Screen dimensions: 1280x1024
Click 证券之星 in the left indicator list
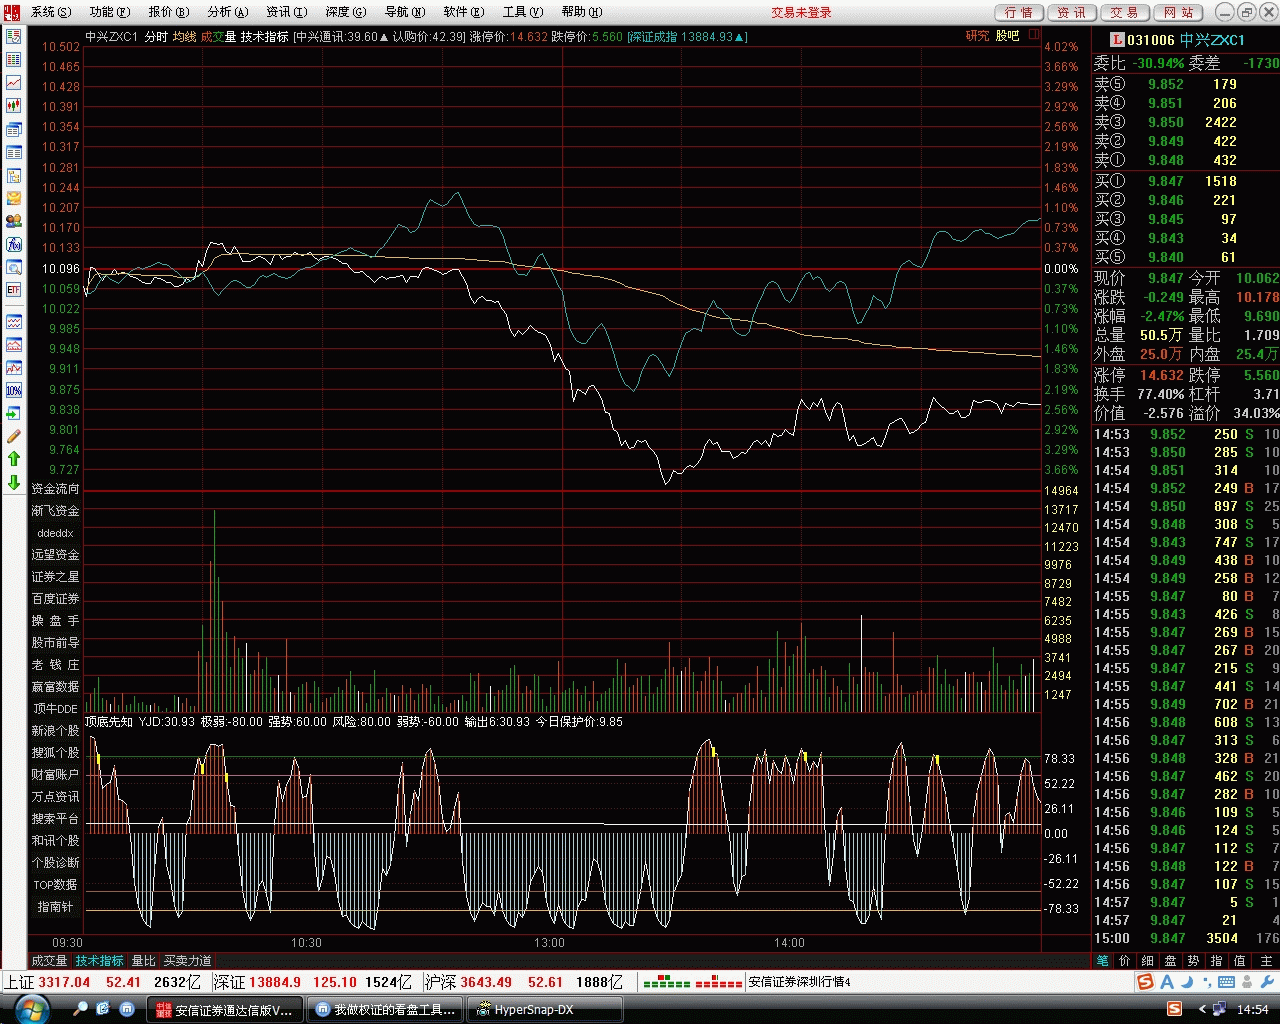click(x=55, y=577)
